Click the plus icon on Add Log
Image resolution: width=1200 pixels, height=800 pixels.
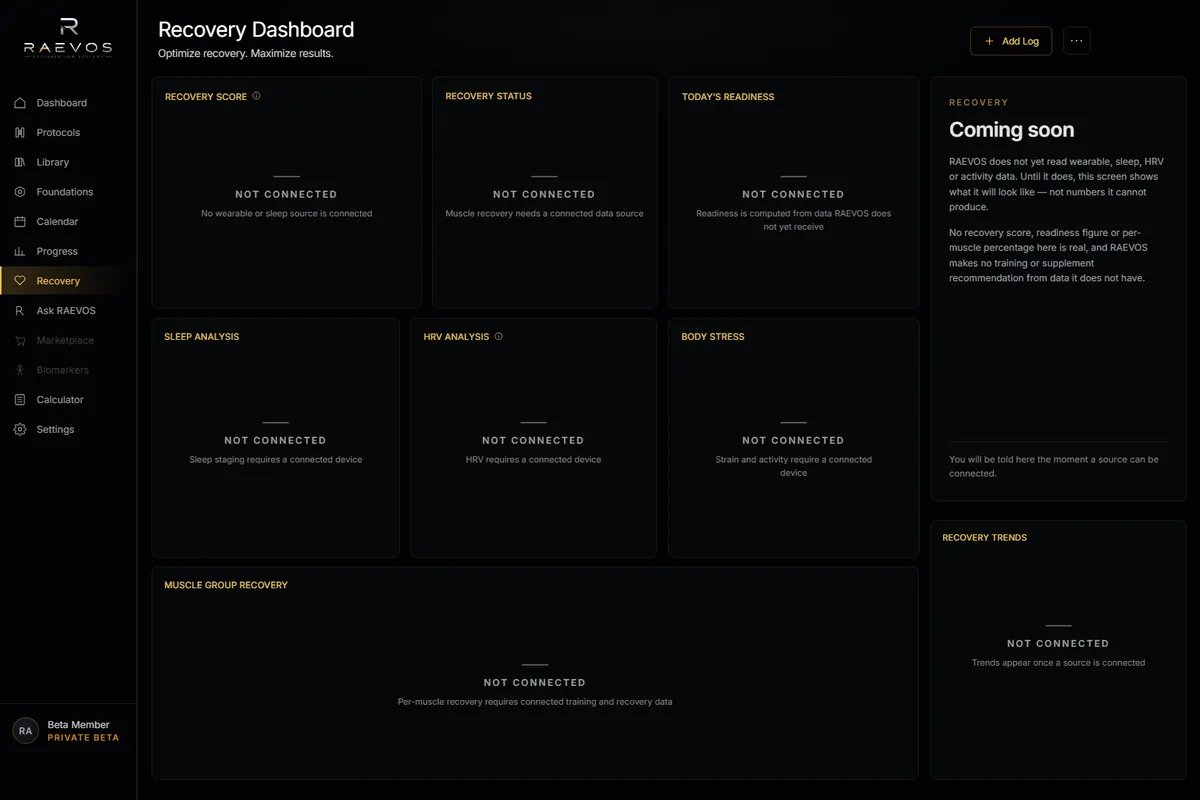coord(989,41)
